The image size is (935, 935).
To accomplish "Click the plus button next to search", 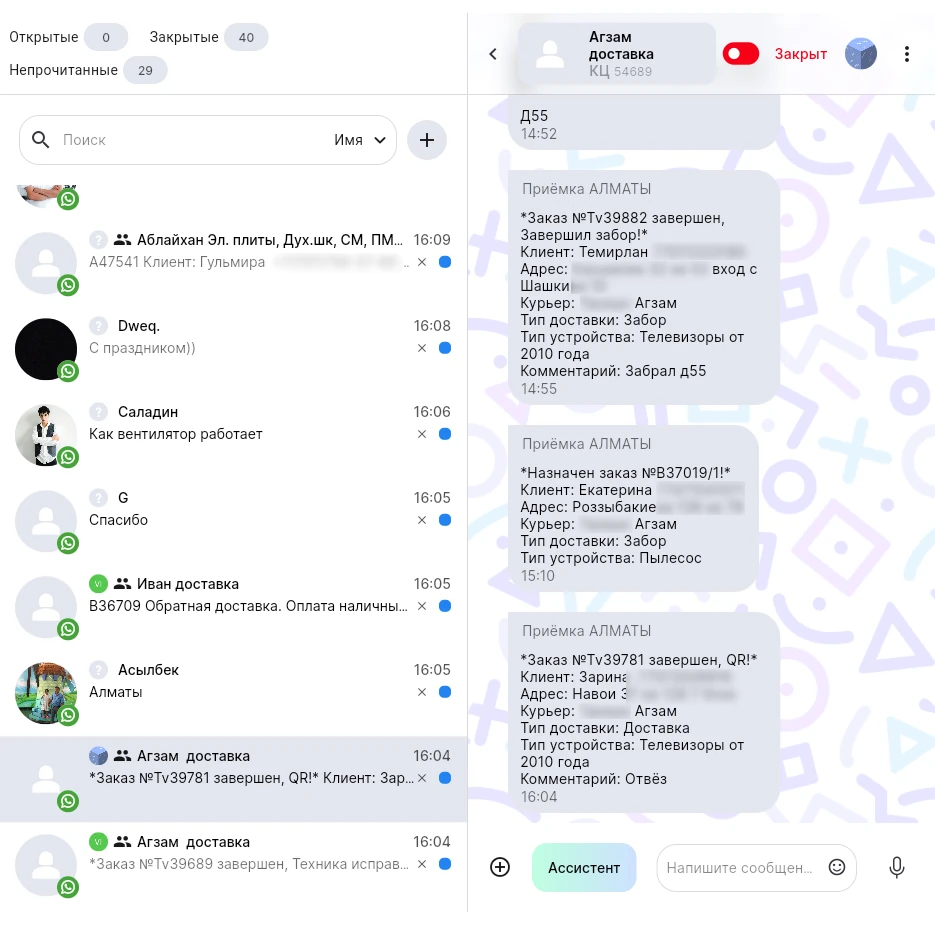I will click(x=426, y=140).
